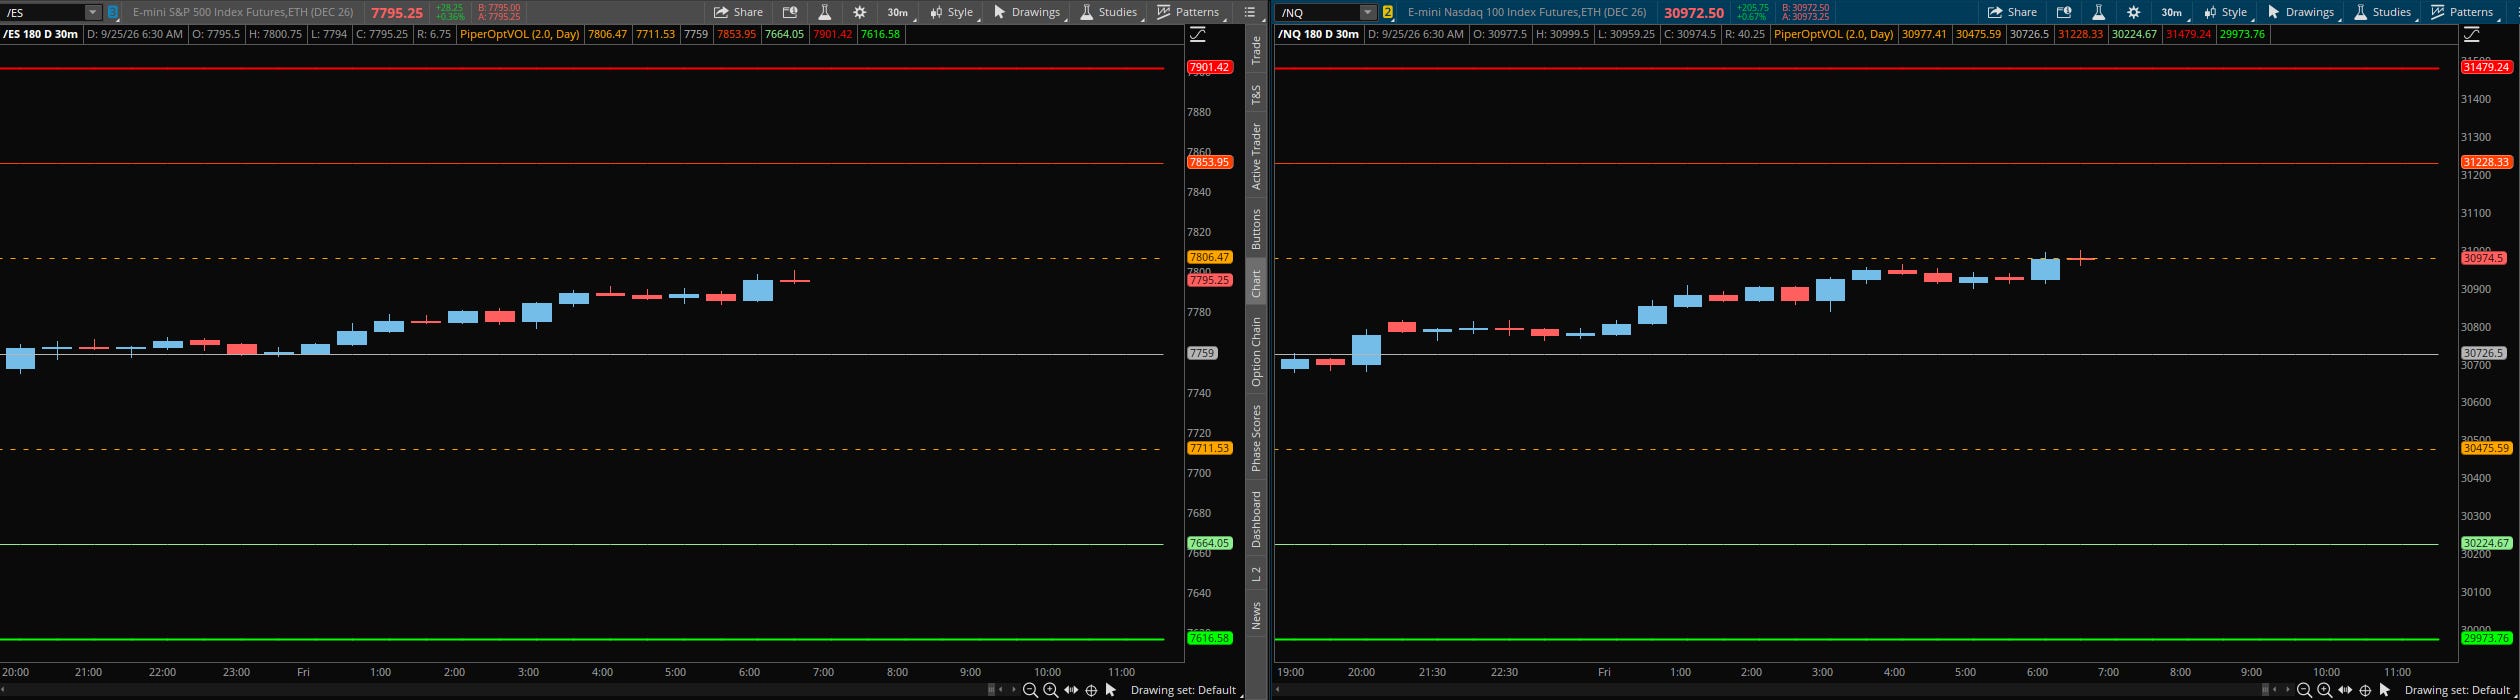
Task: Click the red 7901.42 price level label
Action: point(1210,67)
